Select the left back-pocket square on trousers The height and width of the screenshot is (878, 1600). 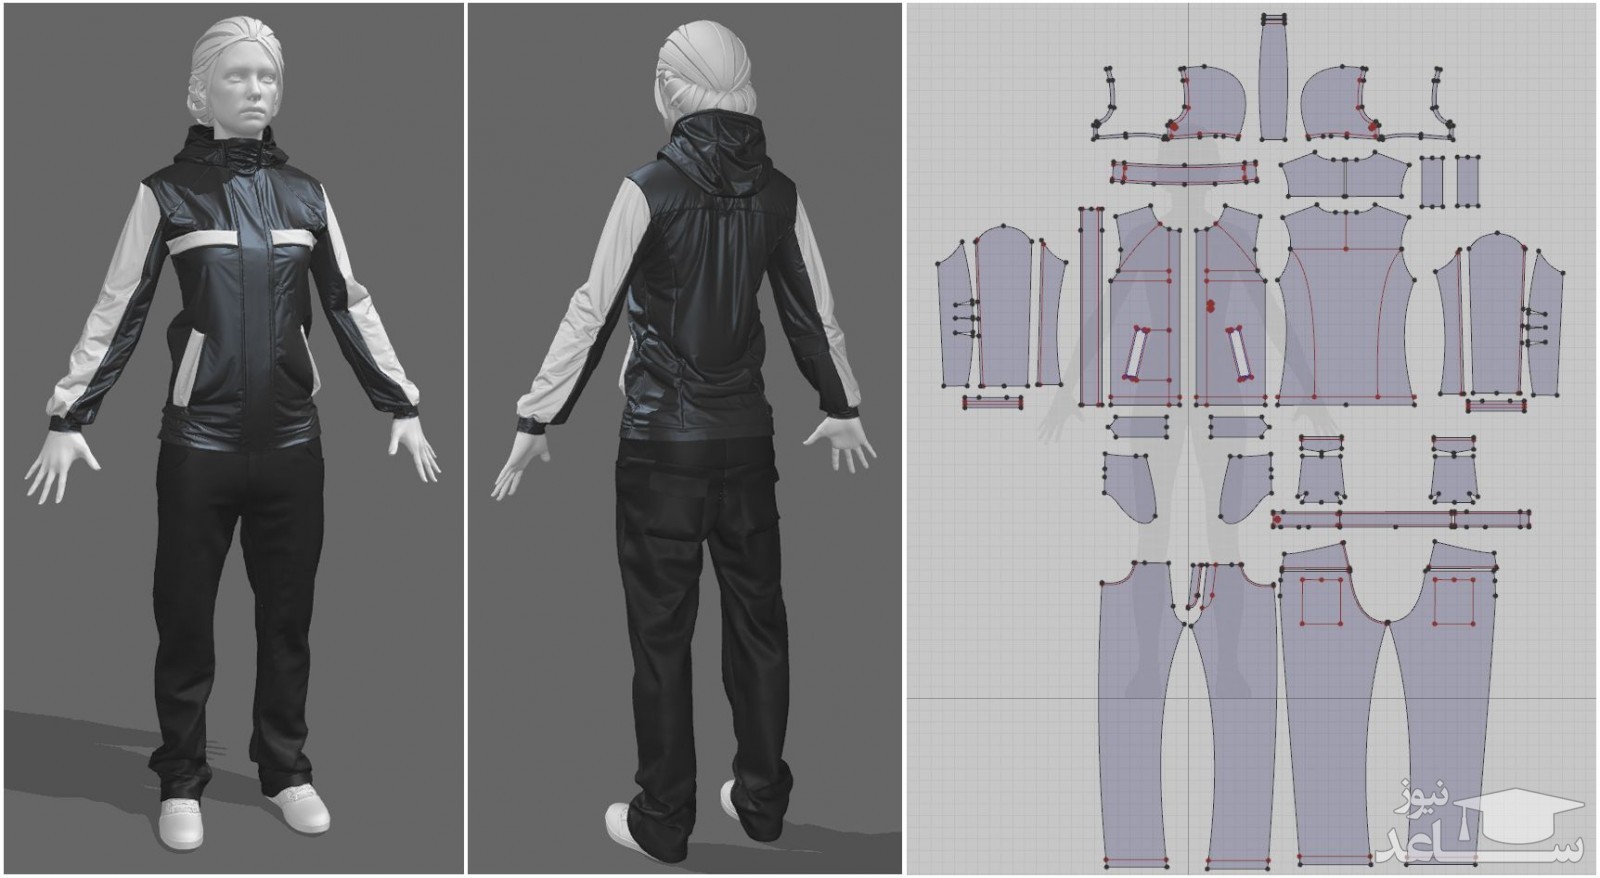click(1322, 601)
